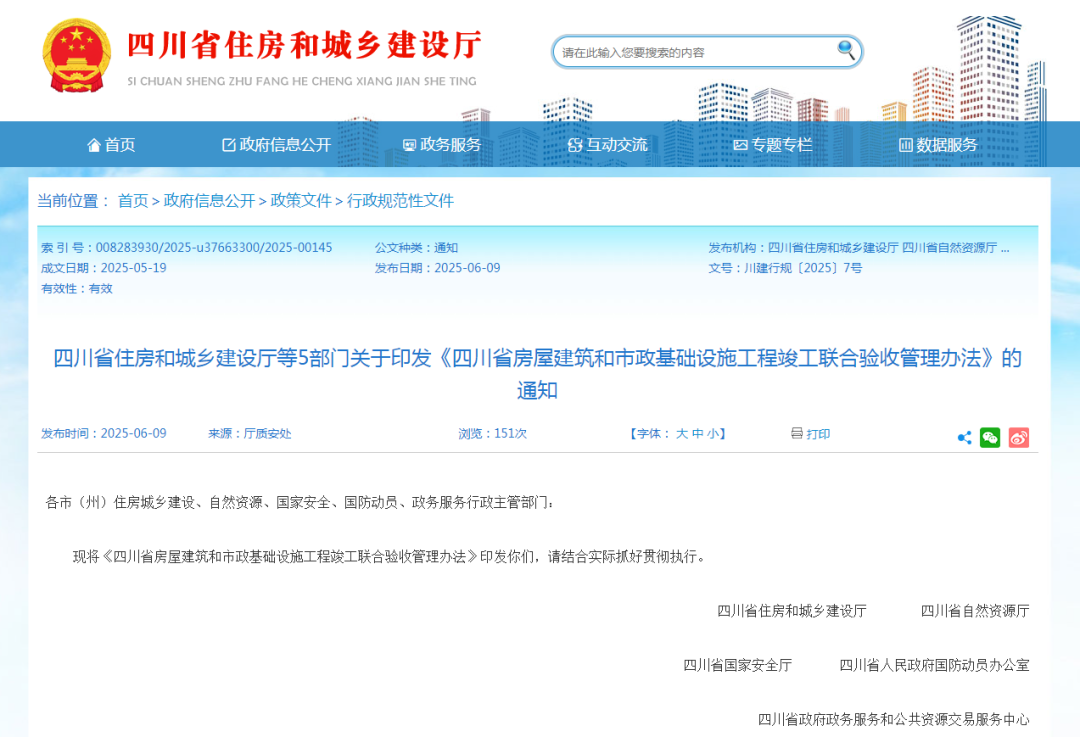Click the blue share icon

click(x=964, y=437)
